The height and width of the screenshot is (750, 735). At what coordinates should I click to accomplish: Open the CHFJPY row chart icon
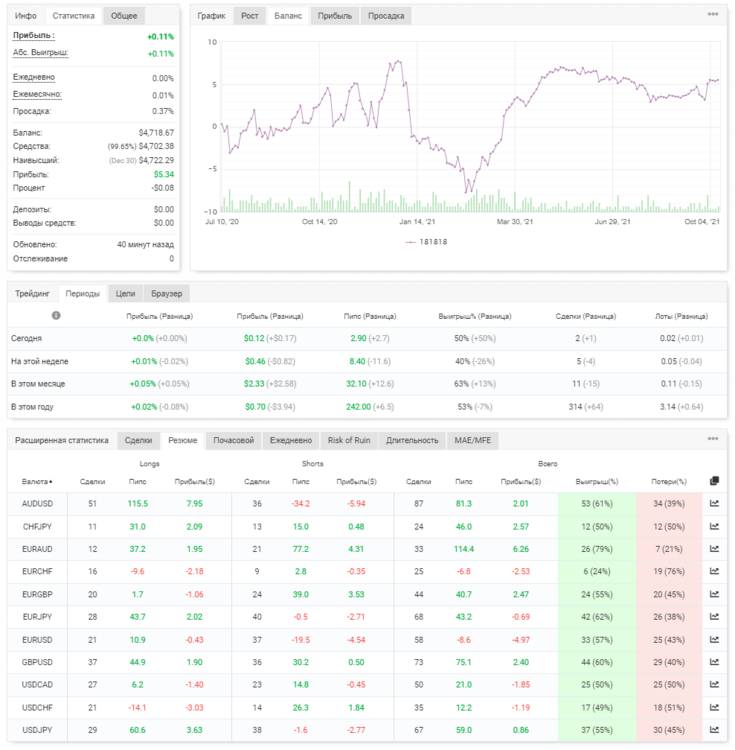714,526
